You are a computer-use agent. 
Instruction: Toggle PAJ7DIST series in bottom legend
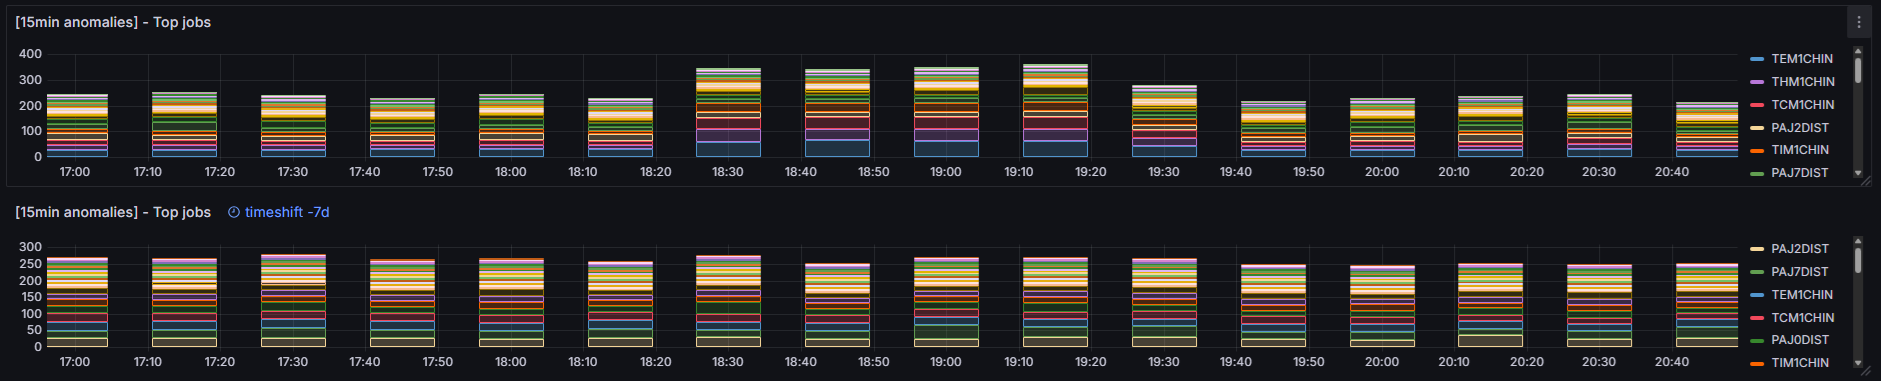[1799, 272]
